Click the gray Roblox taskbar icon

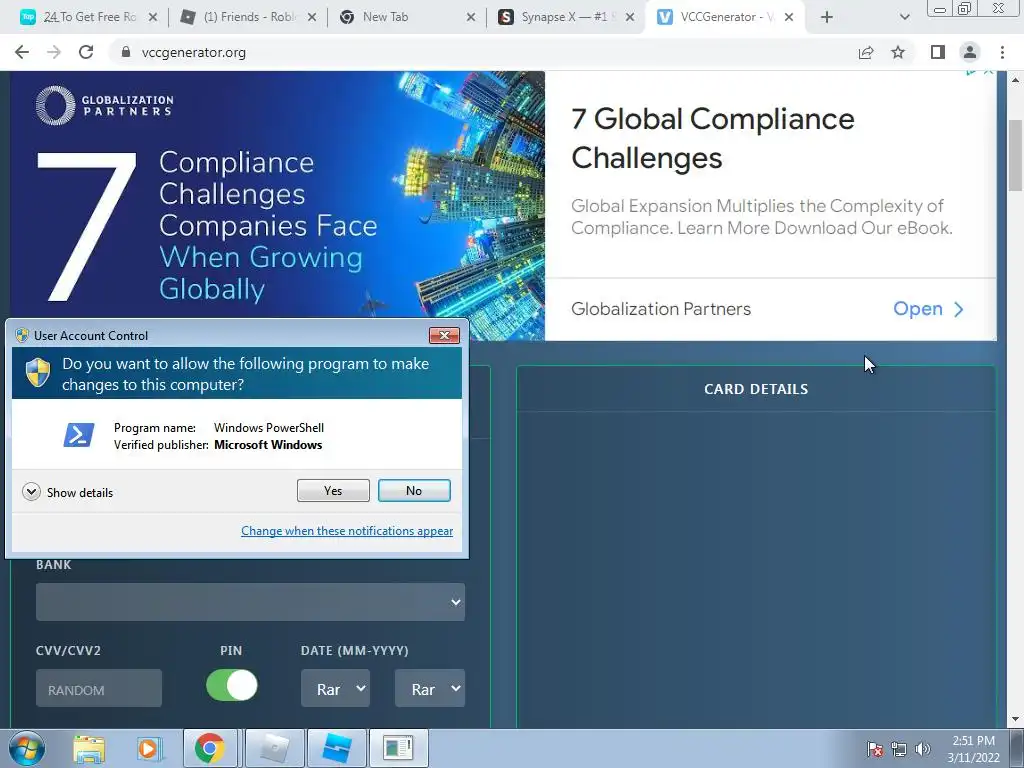[274, 748]
